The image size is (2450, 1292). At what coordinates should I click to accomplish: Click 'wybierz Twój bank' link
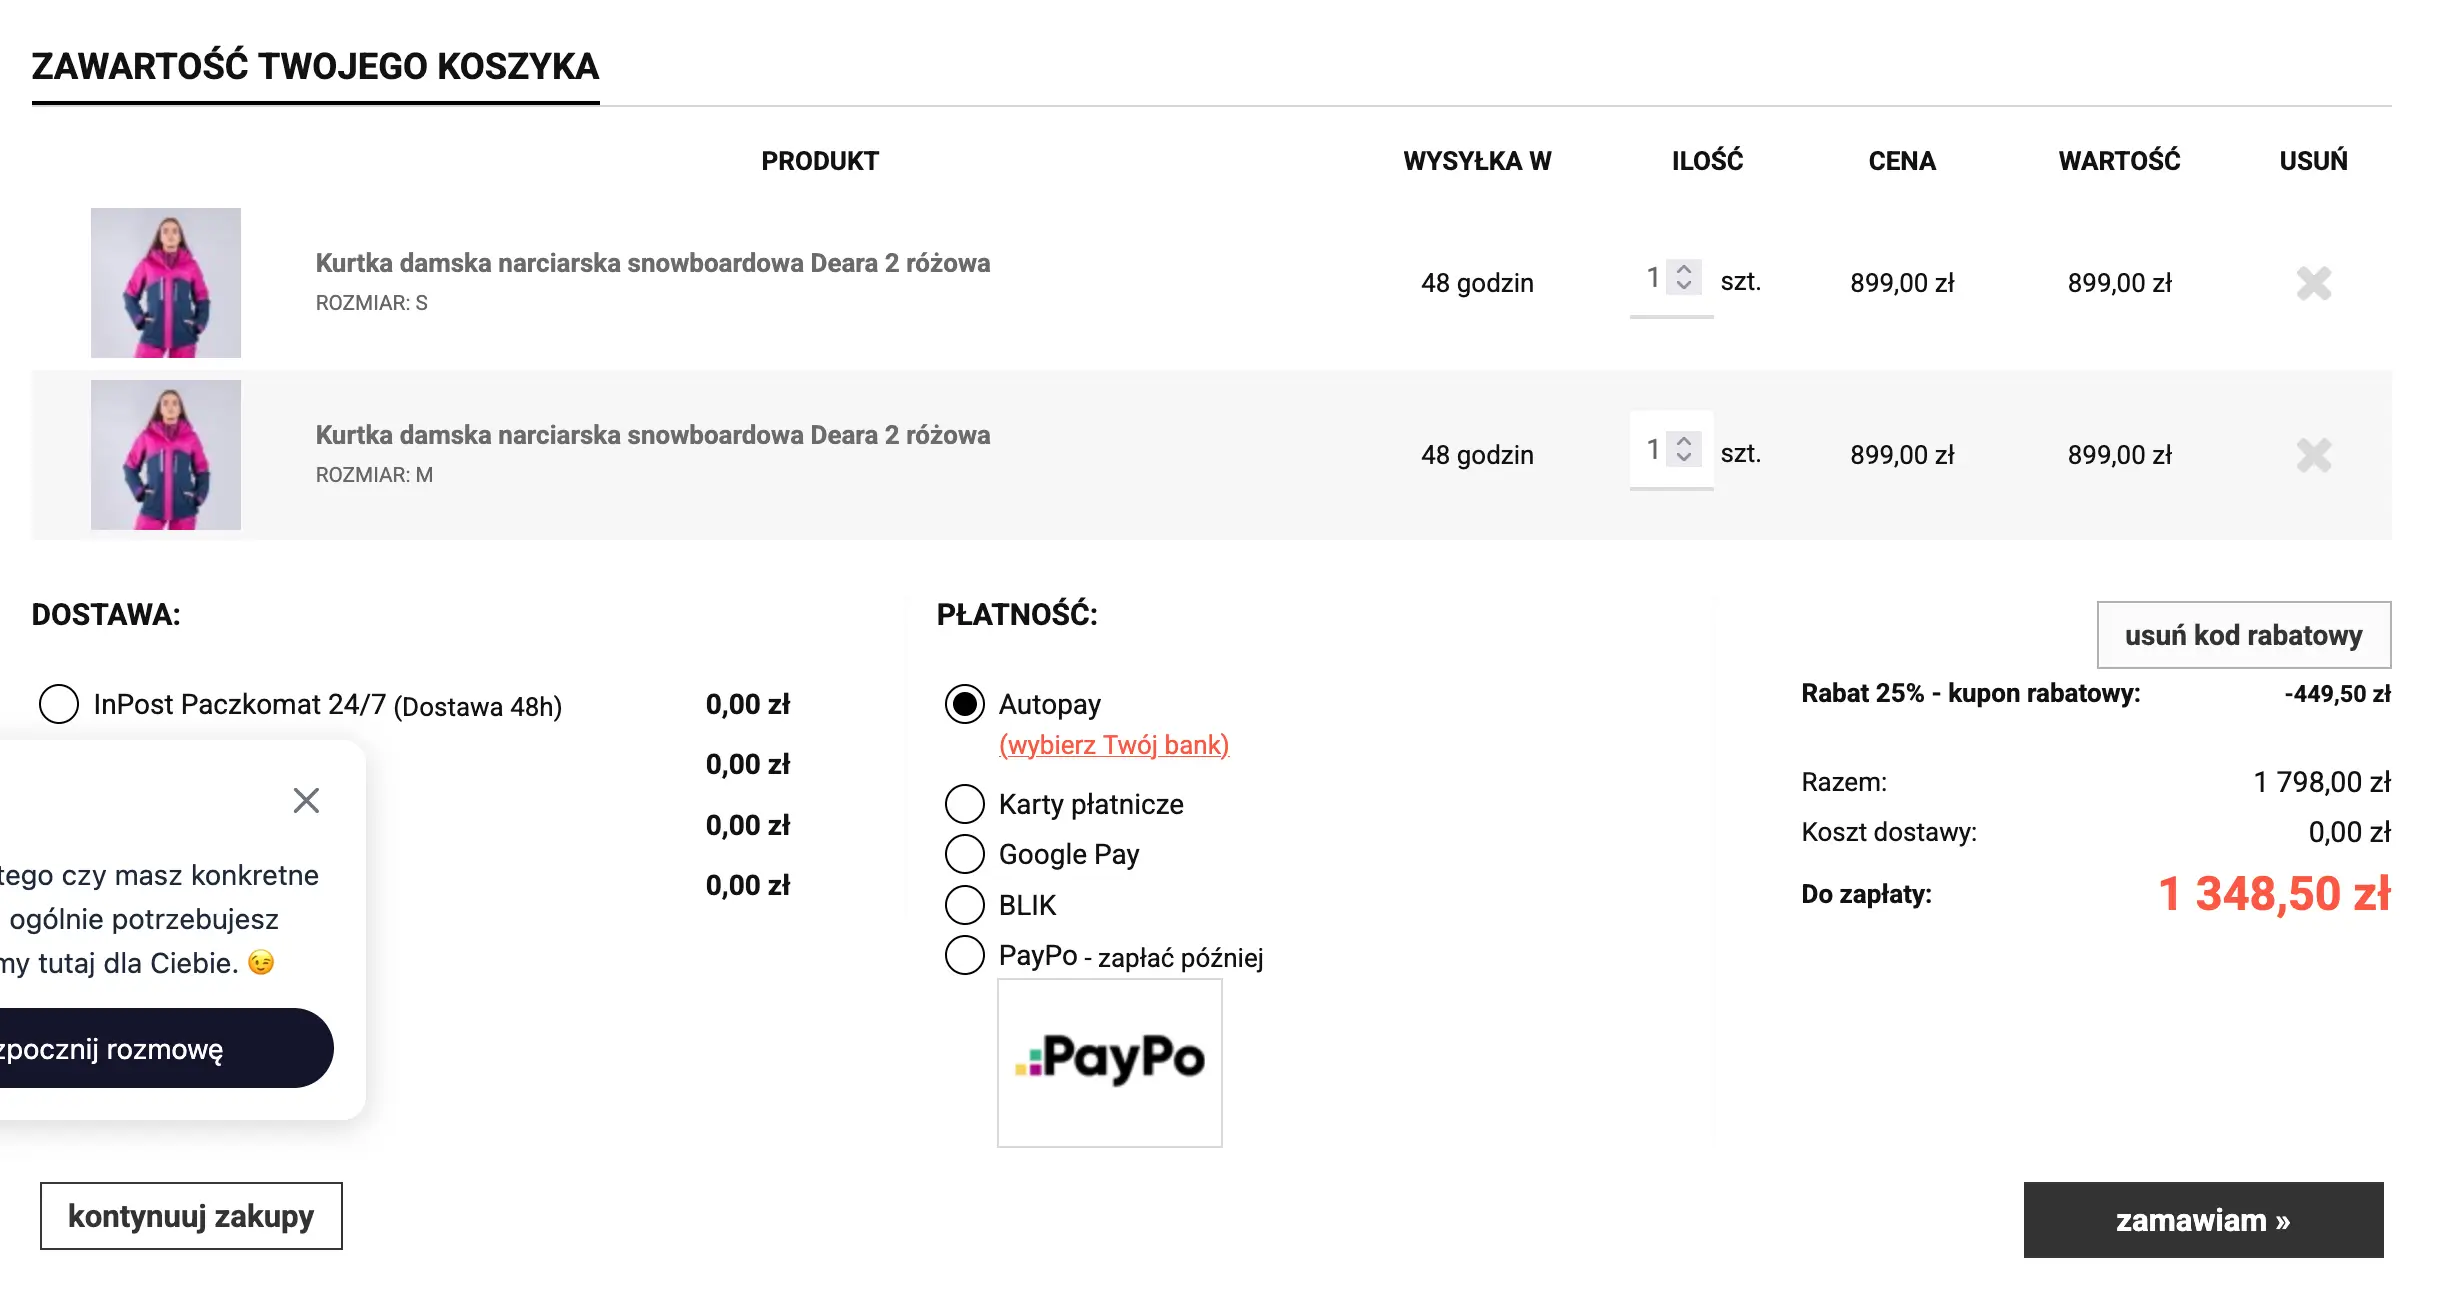[x=1113, y=745]
